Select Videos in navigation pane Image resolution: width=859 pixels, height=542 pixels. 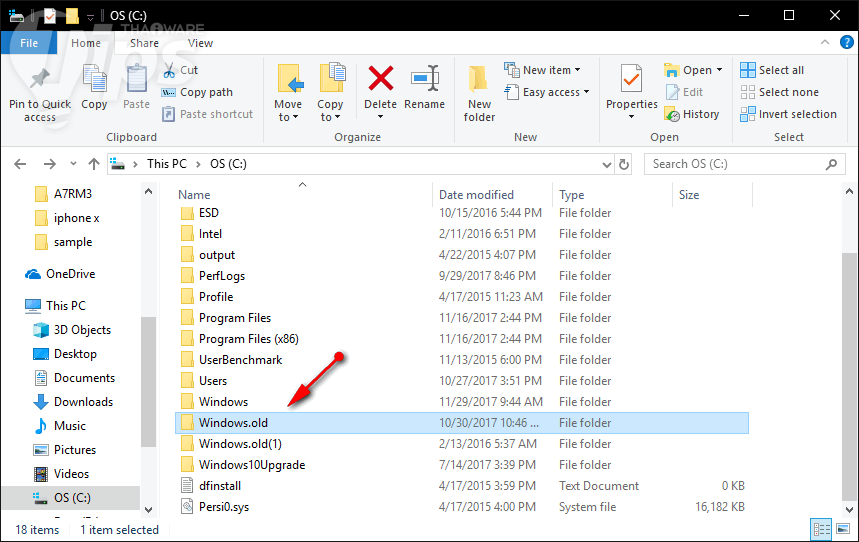61,473
